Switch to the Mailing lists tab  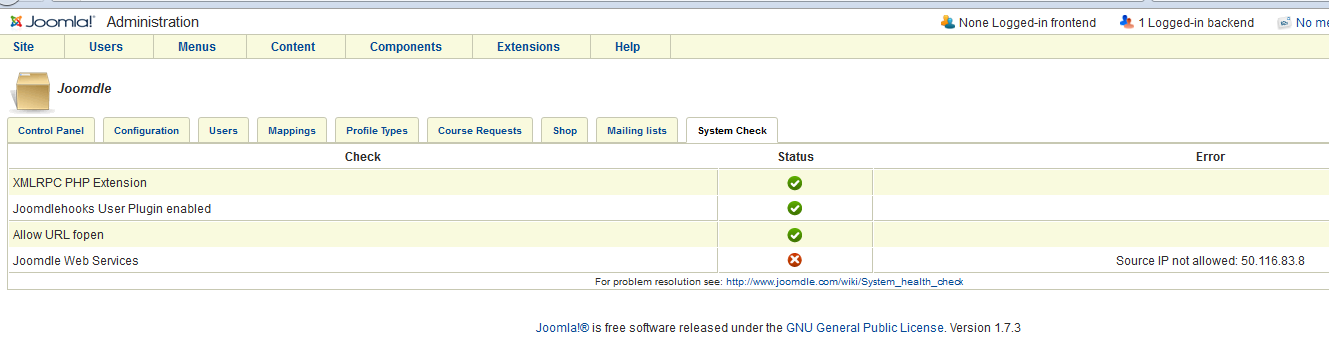tap(637, 131)
